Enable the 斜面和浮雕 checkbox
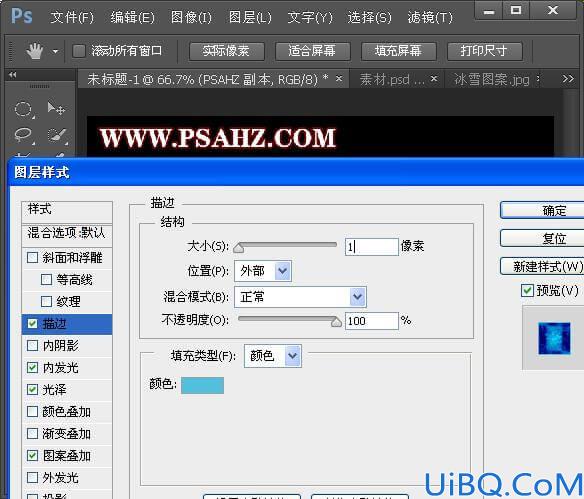This screenshot has width=584, height=499. (x=33, y=257)
